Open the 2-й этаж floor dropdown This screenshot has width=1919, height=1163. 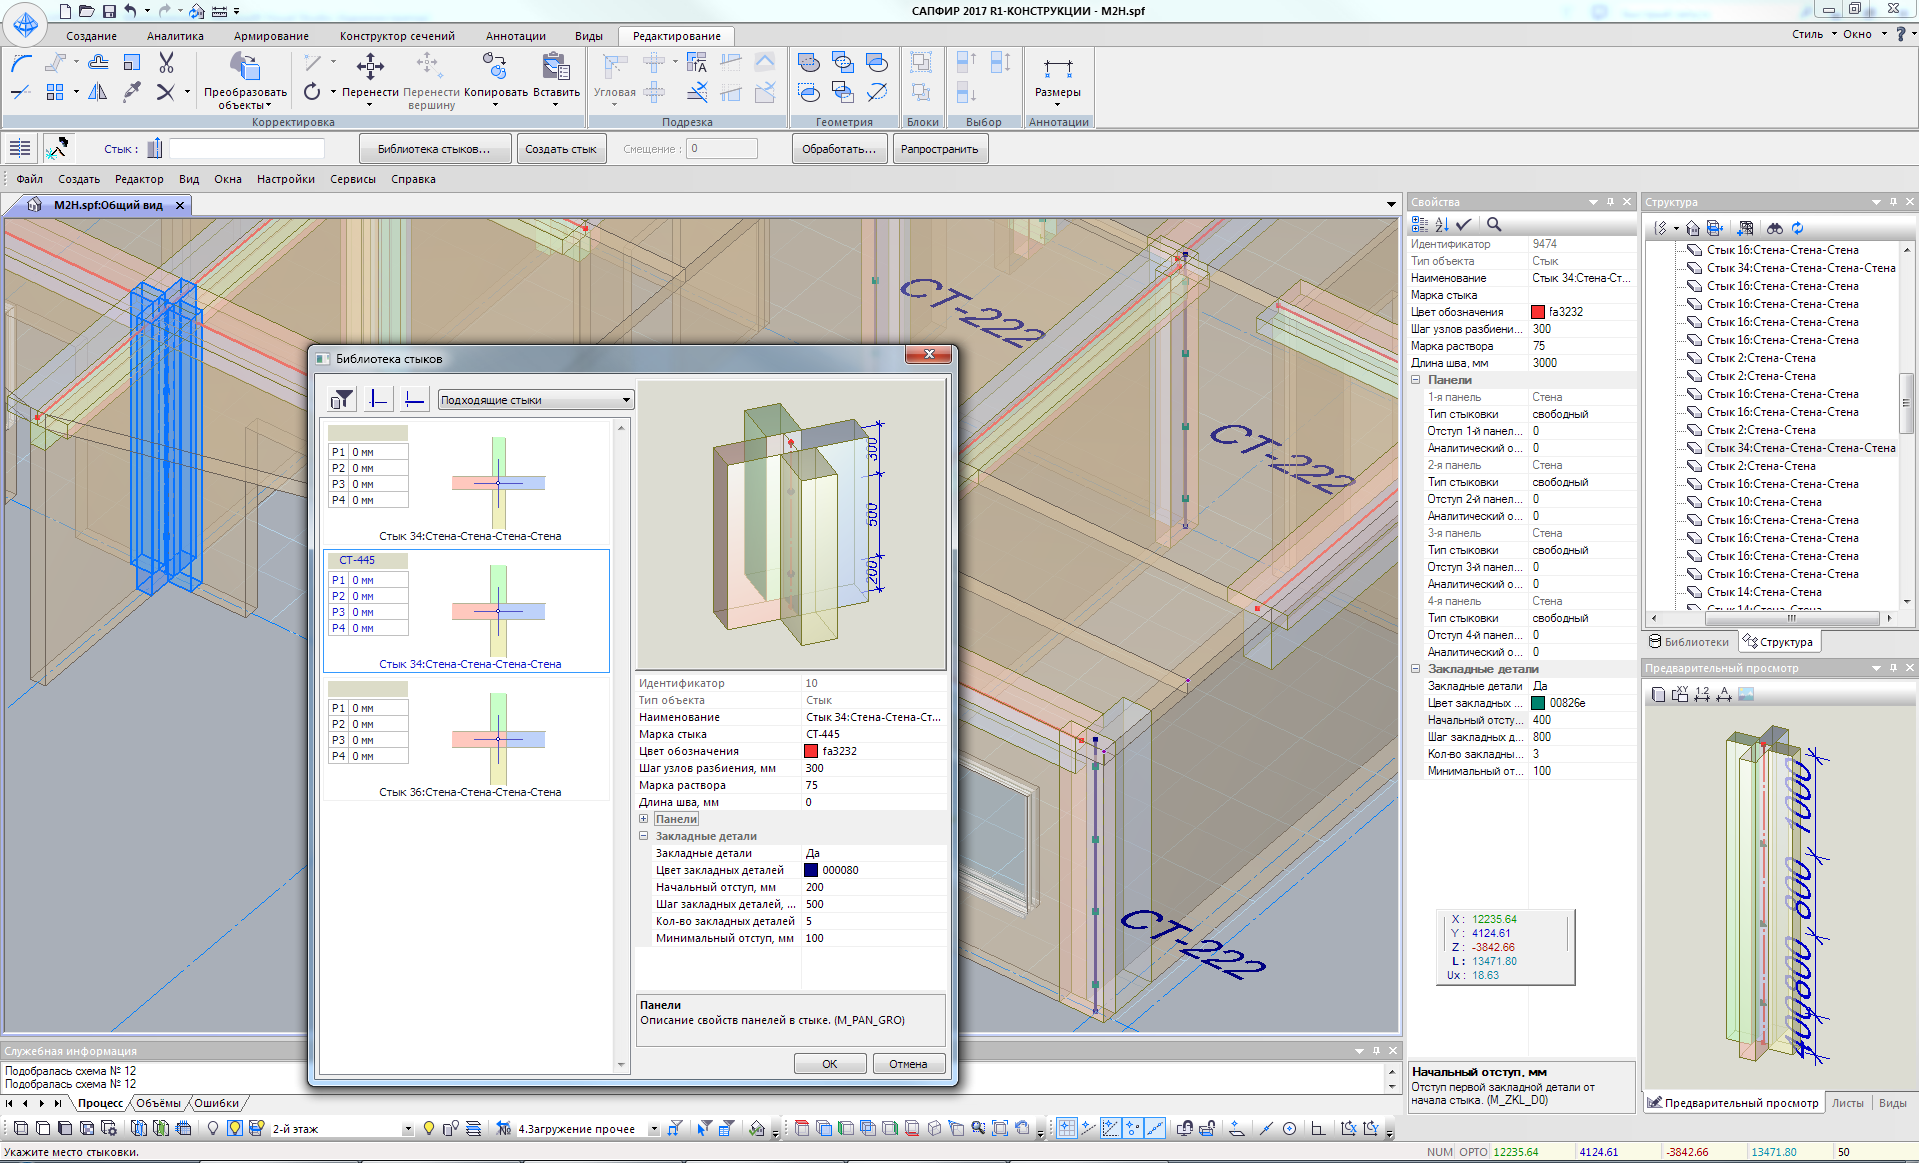[407, 1129]
